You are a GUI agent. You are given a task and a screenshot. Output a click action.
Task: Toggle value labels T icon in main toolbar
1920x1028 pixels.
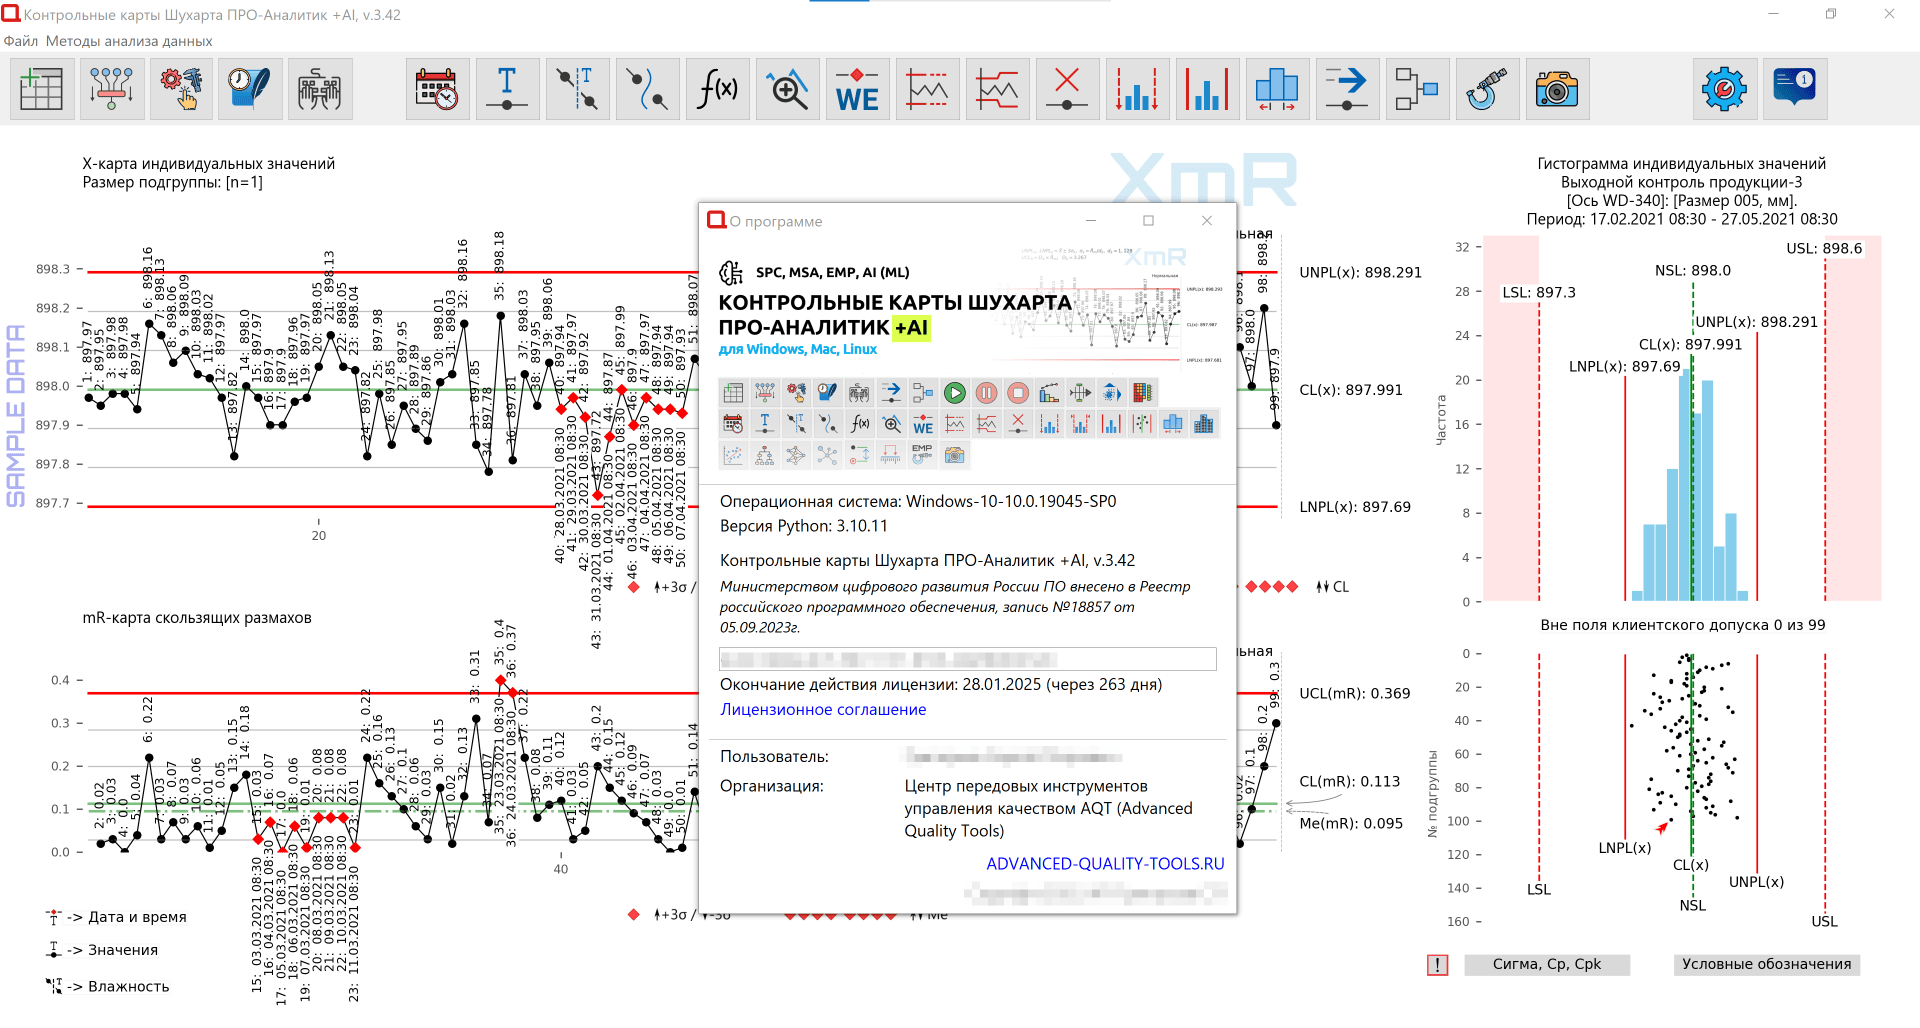(507, 89)
